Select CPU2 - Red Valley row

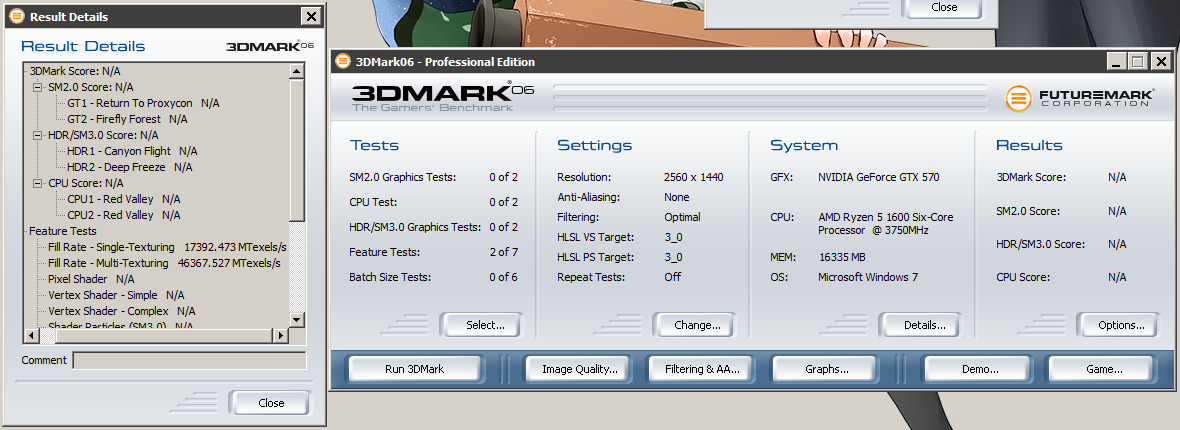point(123,215)
